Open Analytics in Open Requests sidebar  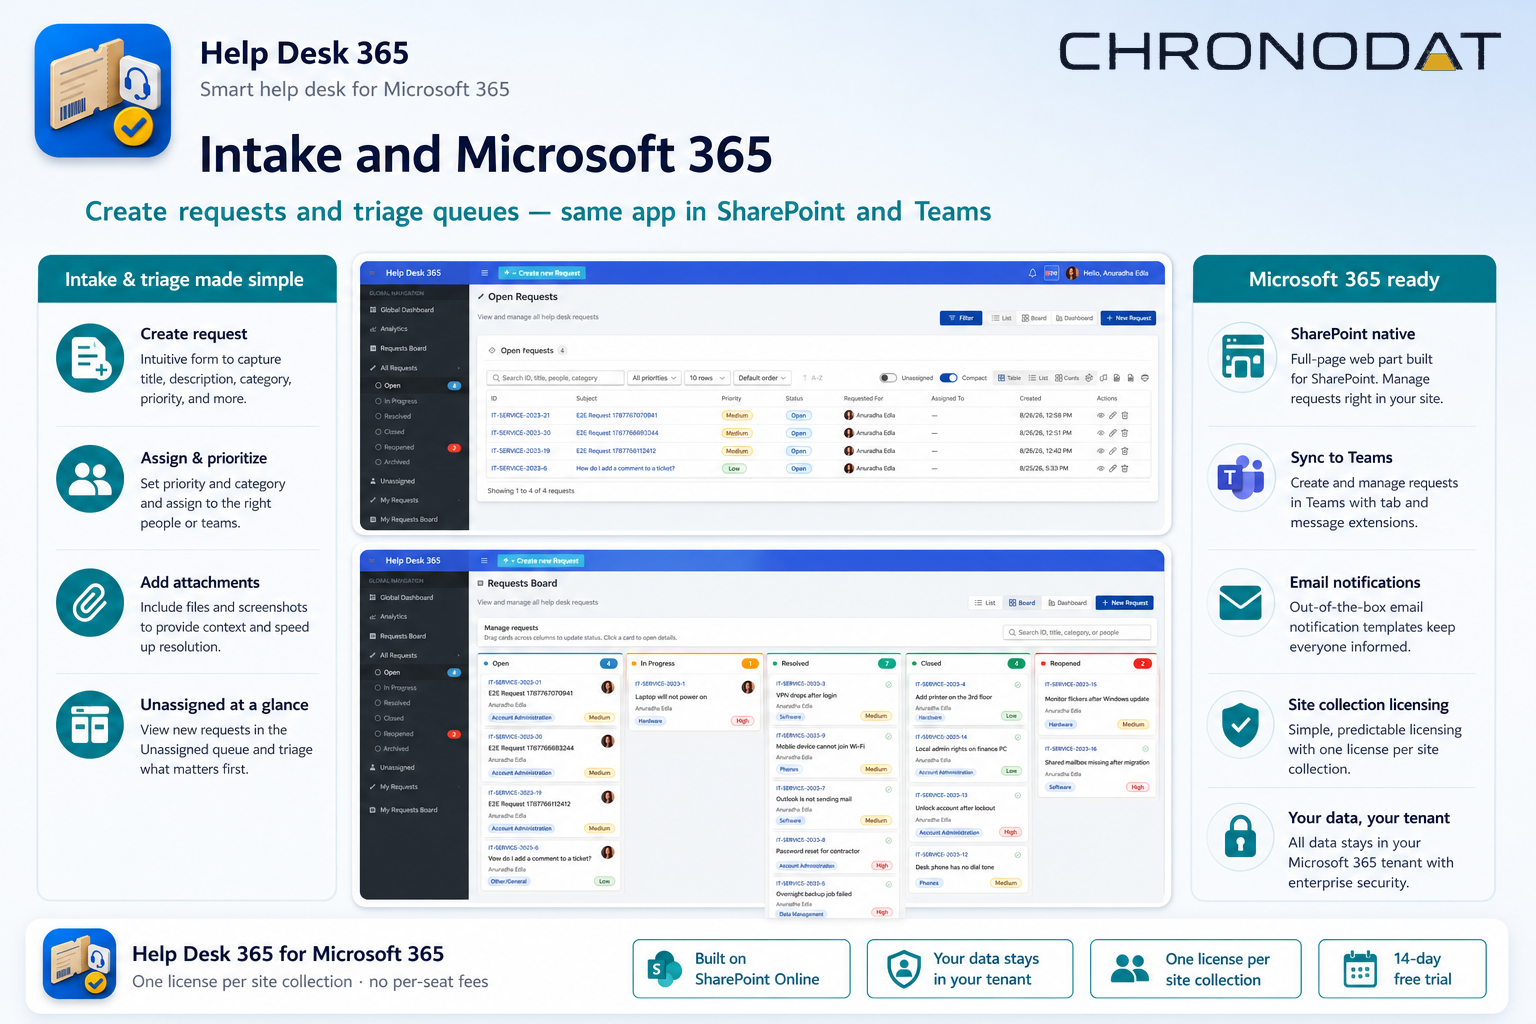(x=394, y=329)
